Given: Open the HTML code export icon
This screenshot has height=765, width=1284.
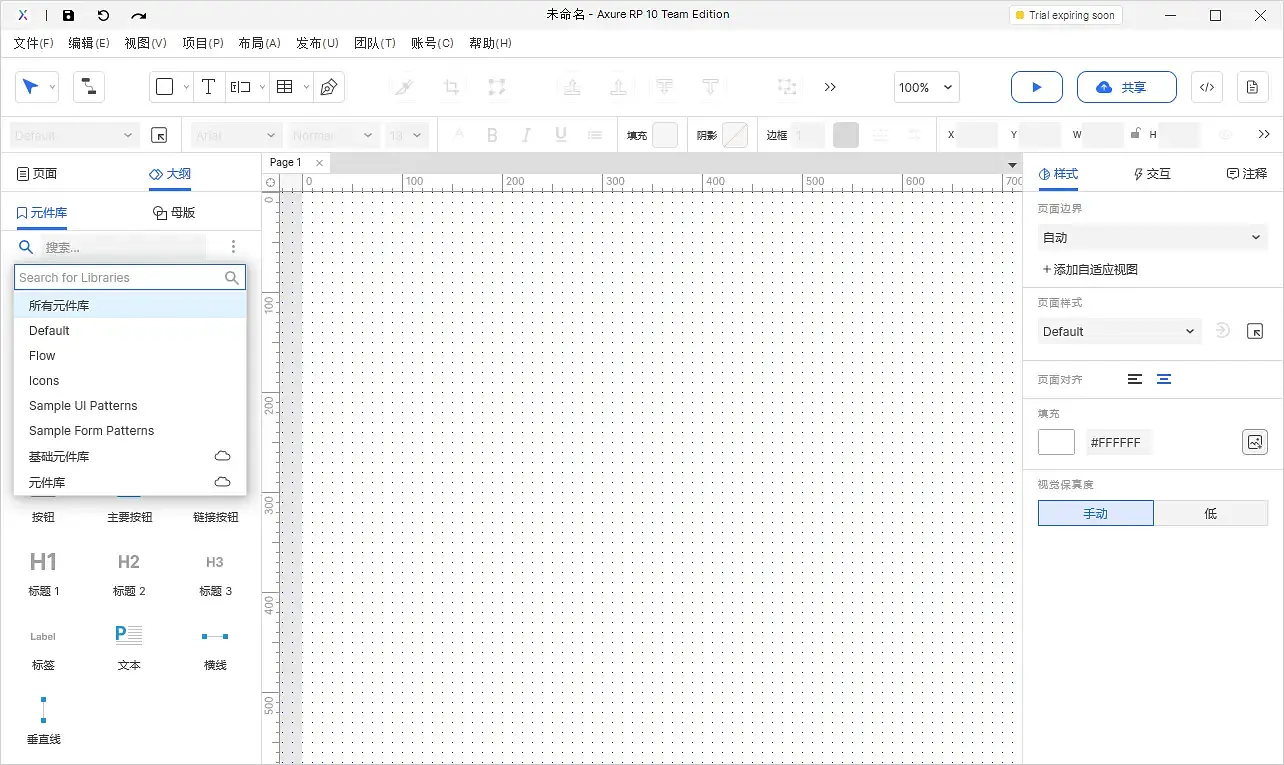Looking at the screenshot, I should point(1207,87).
